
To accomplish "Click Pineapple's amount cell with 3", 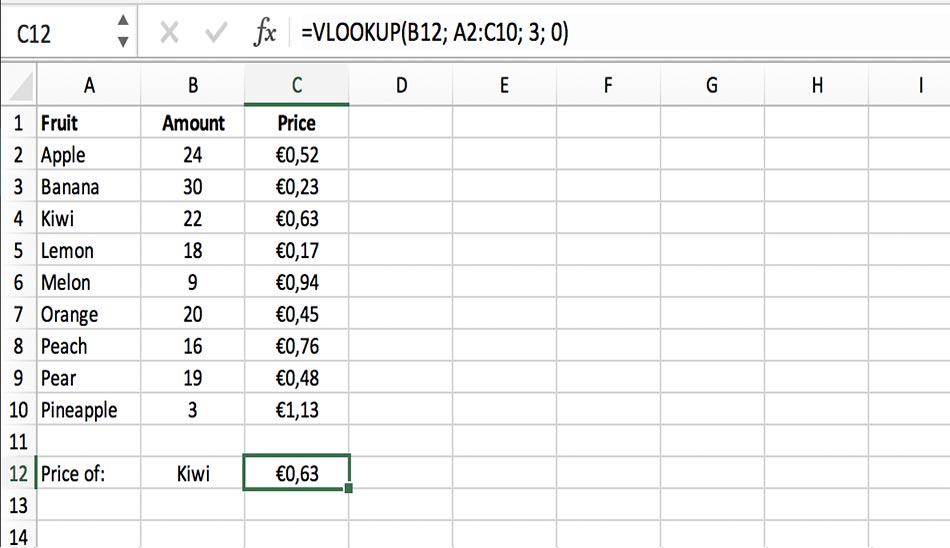I will (193, 410).
